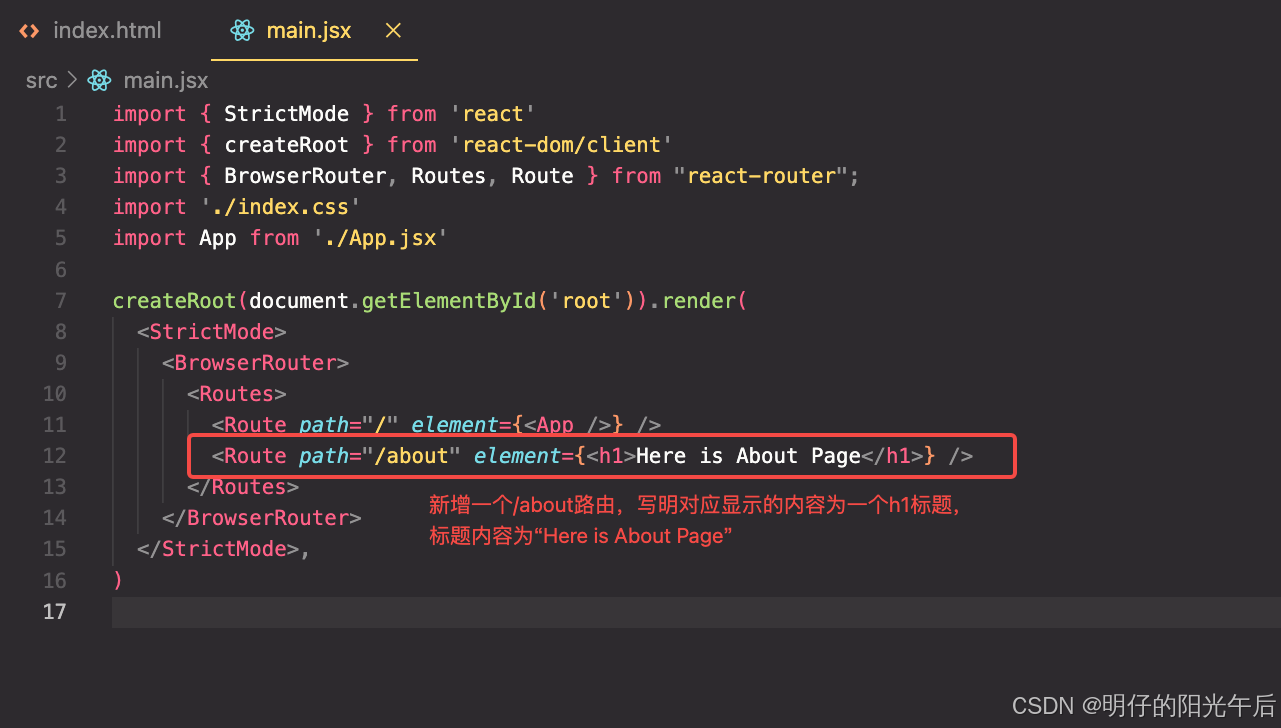Close the main.jsx tab
Viewport: 1281px width, 728px height.
[x=393, y=31]
